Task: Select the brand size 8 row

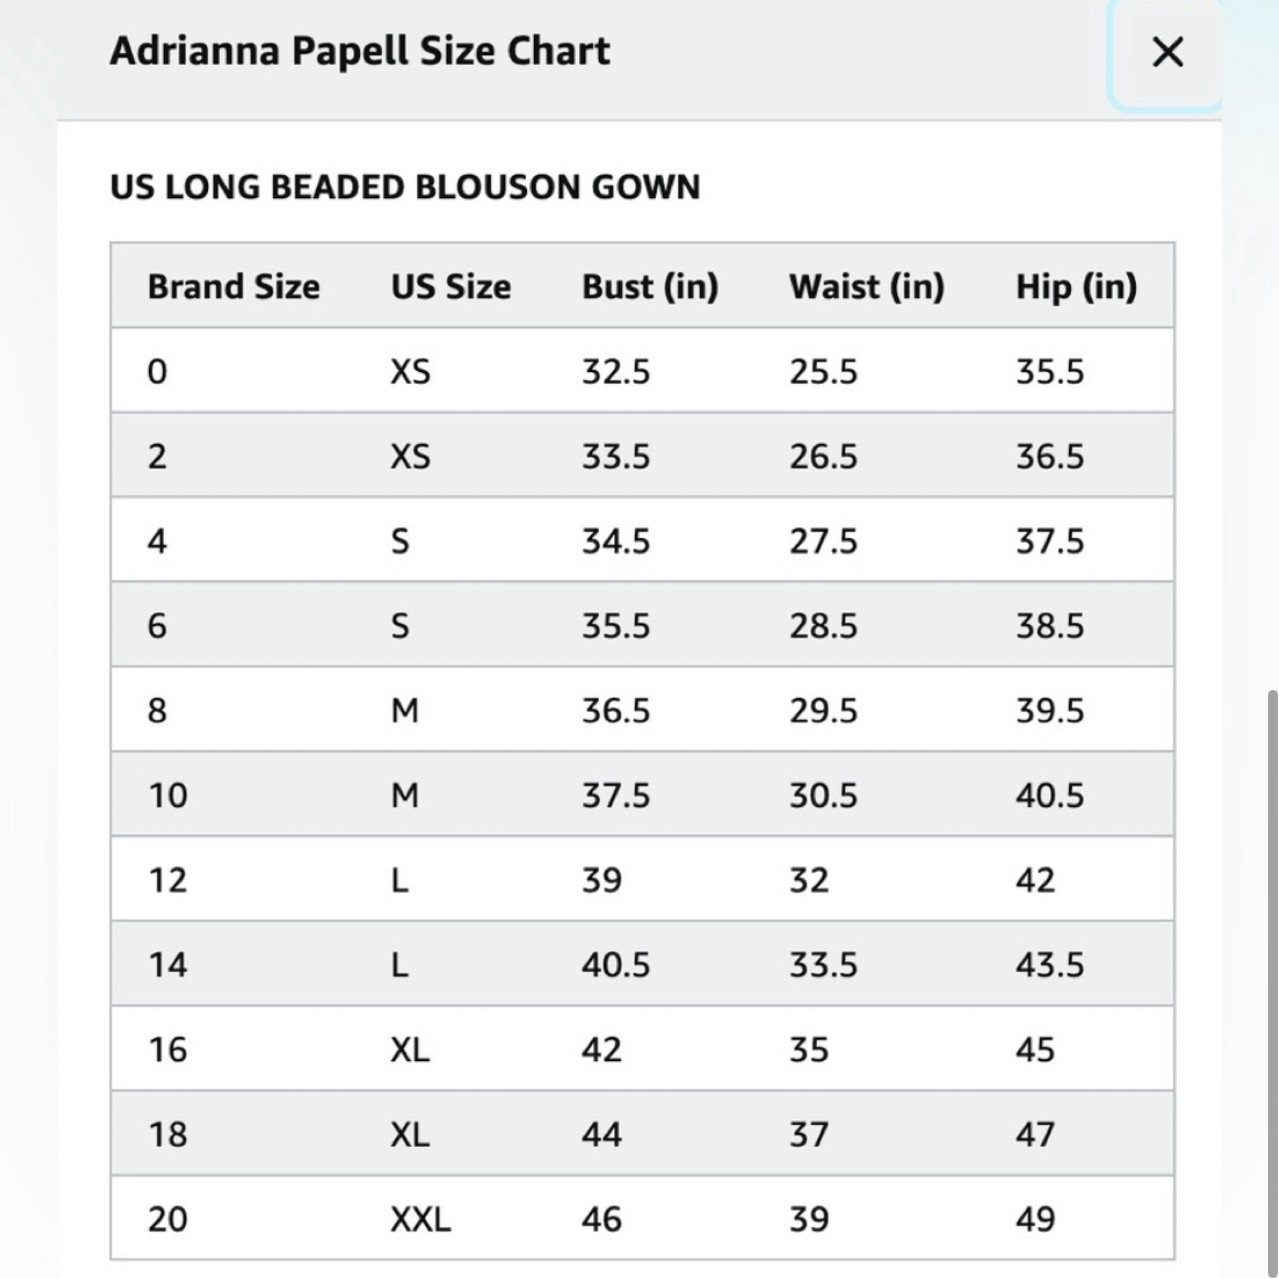Action: (x=642, y=710)
